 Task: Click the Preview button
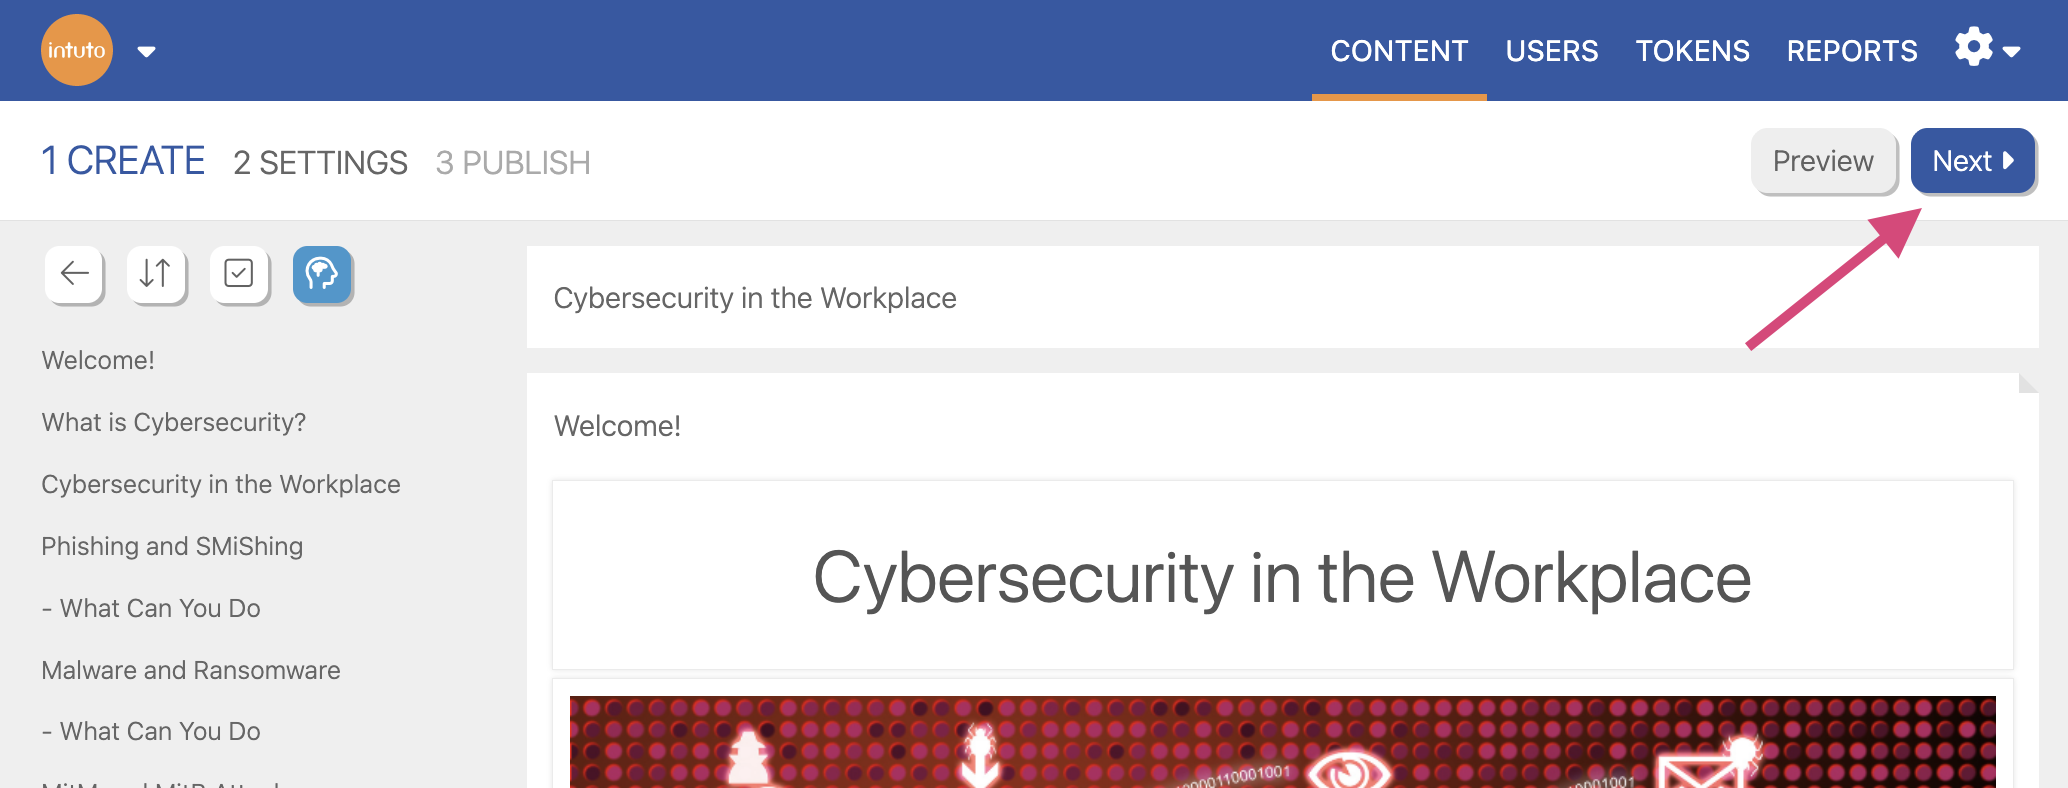pyautogui.click(x=1823, y=161)
